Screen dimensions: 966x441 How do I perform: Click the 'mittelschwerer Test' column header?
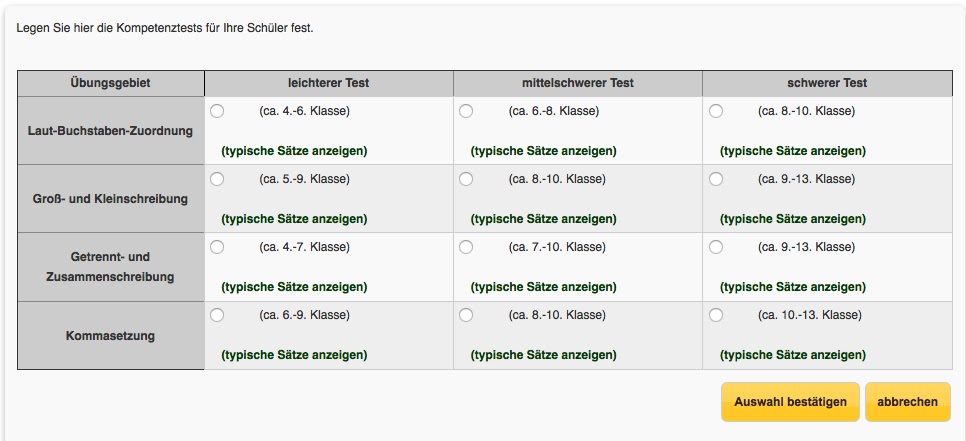coord(578,83)
